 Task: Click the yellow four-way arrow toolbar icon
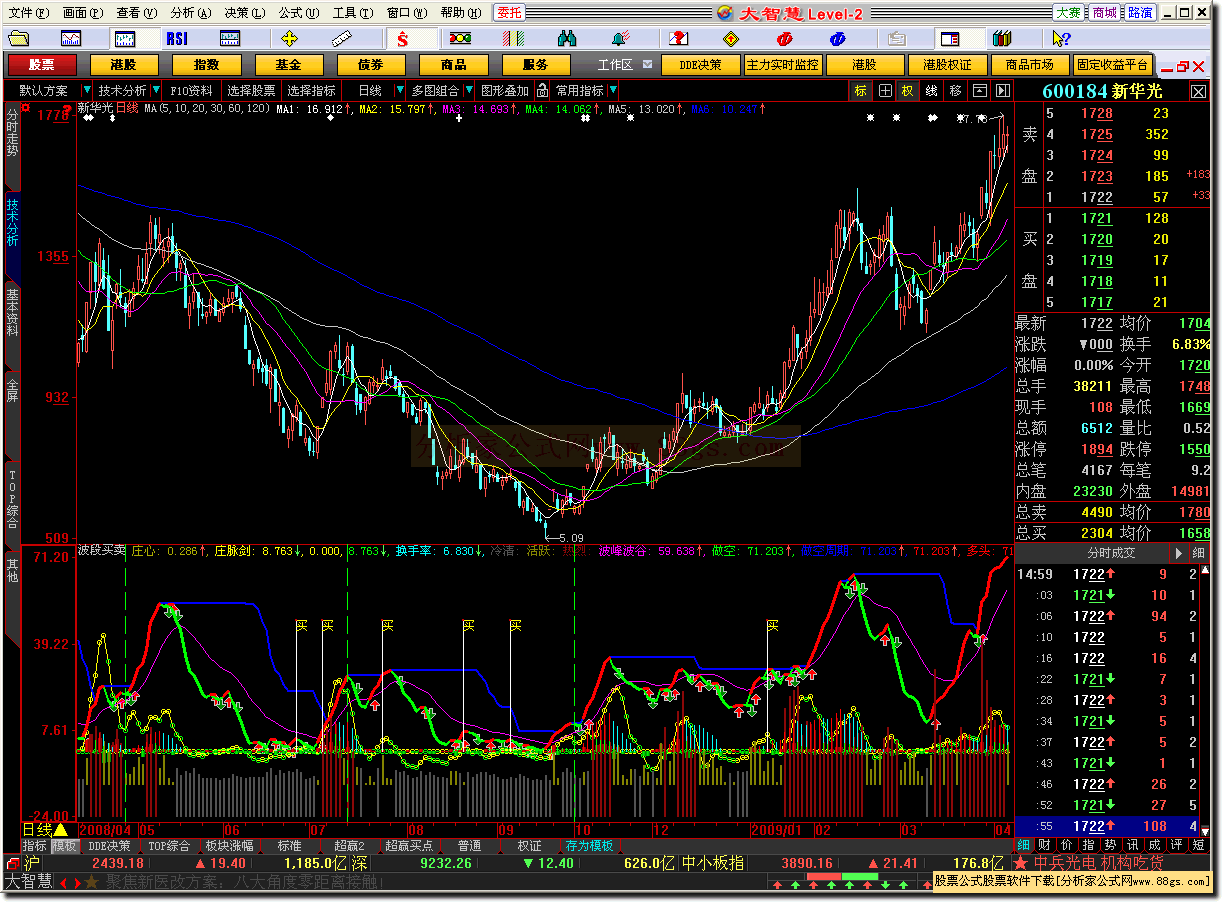point(289,38)
